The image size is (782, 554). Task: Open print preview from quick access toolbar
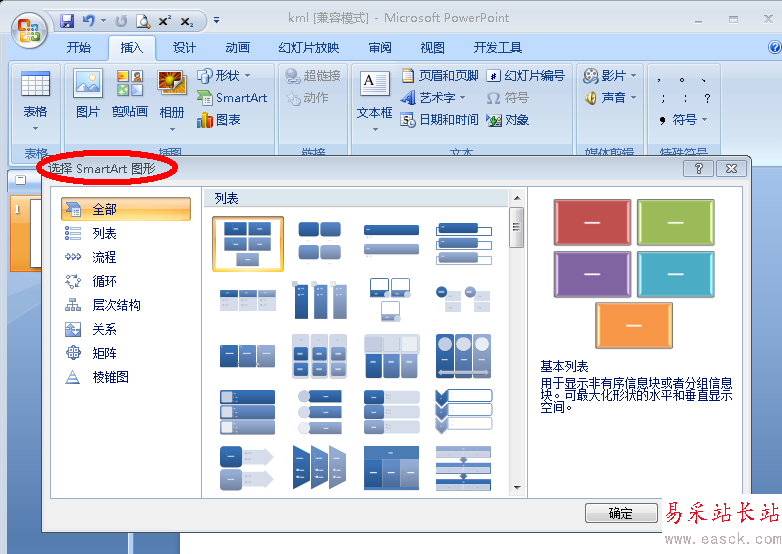click(143, 21)
